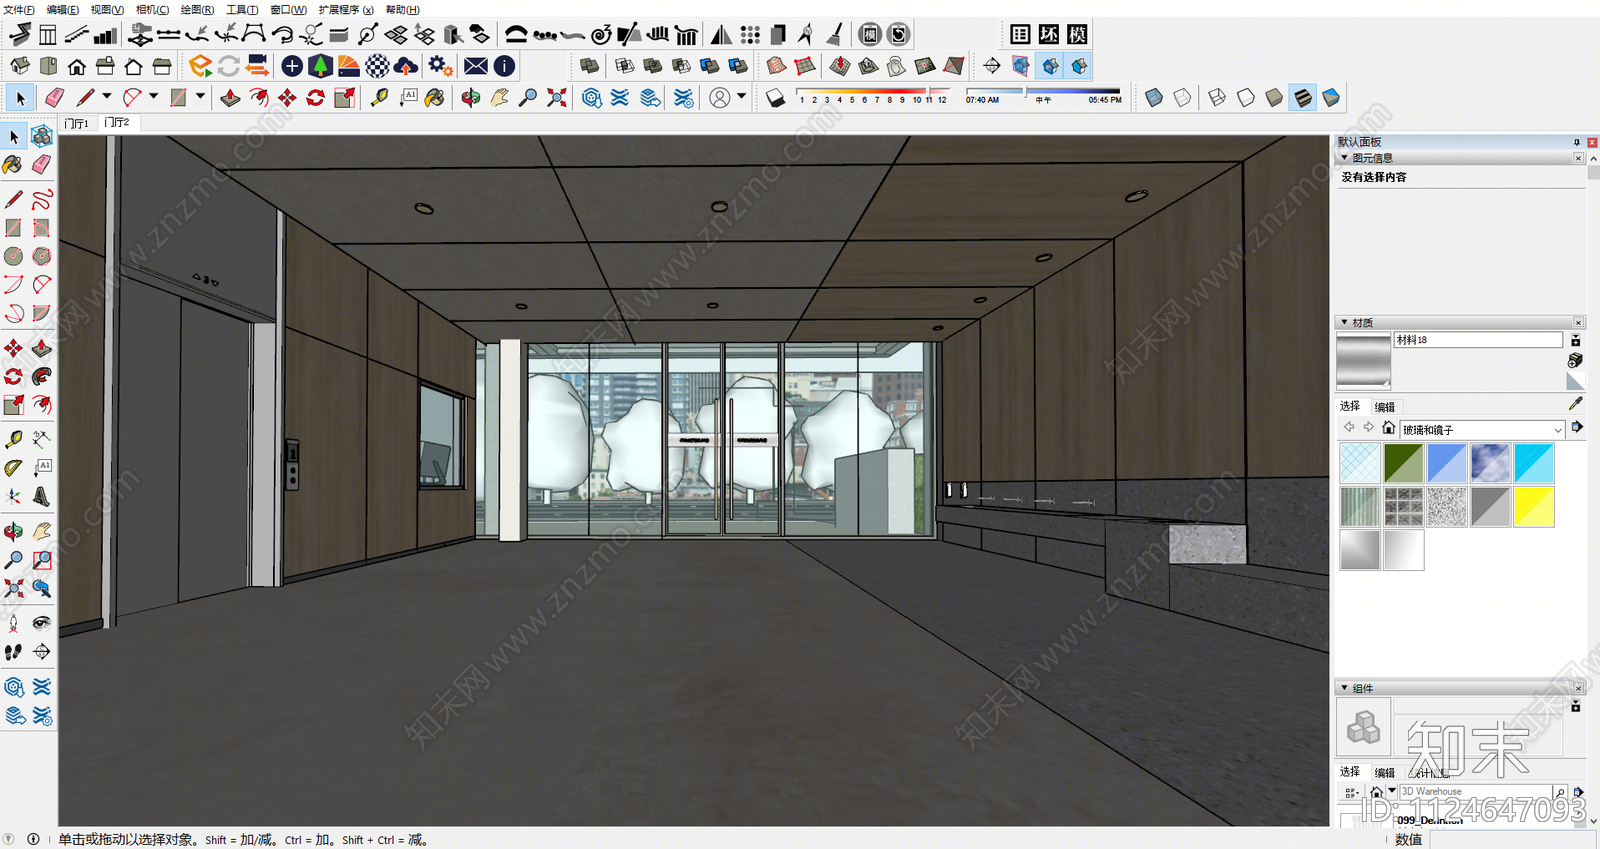Choose the Pan hand tool
Viewport: 1600px width, 849px height.
(499, 98)
